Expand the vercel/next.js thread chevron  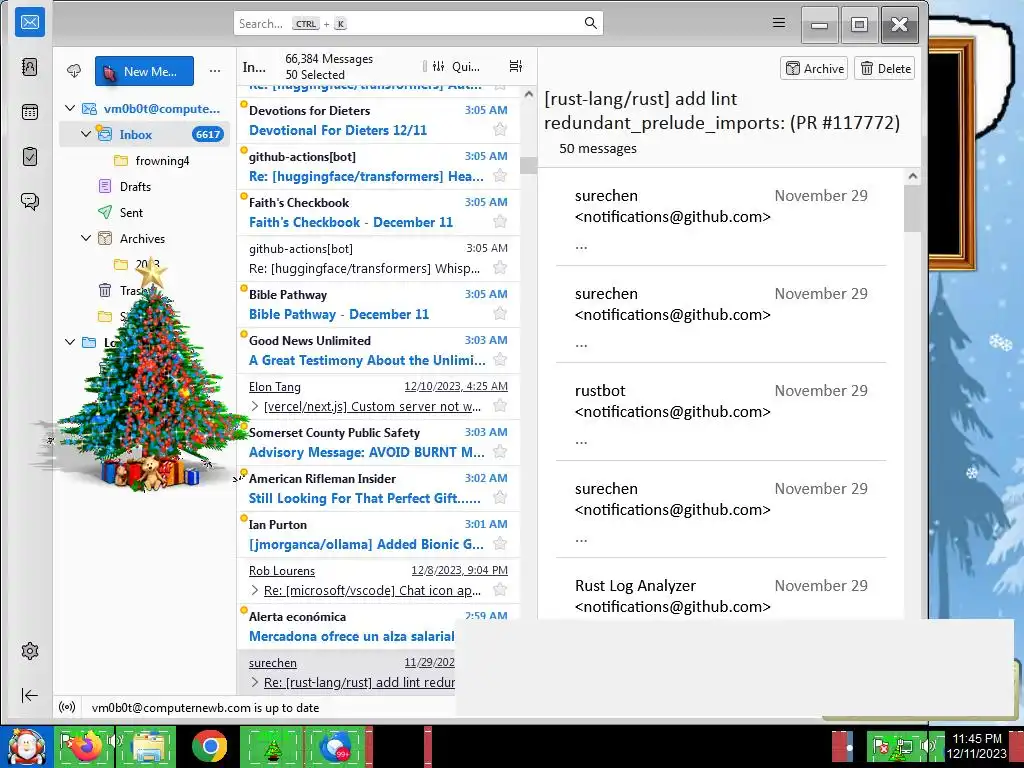(255, 406)
